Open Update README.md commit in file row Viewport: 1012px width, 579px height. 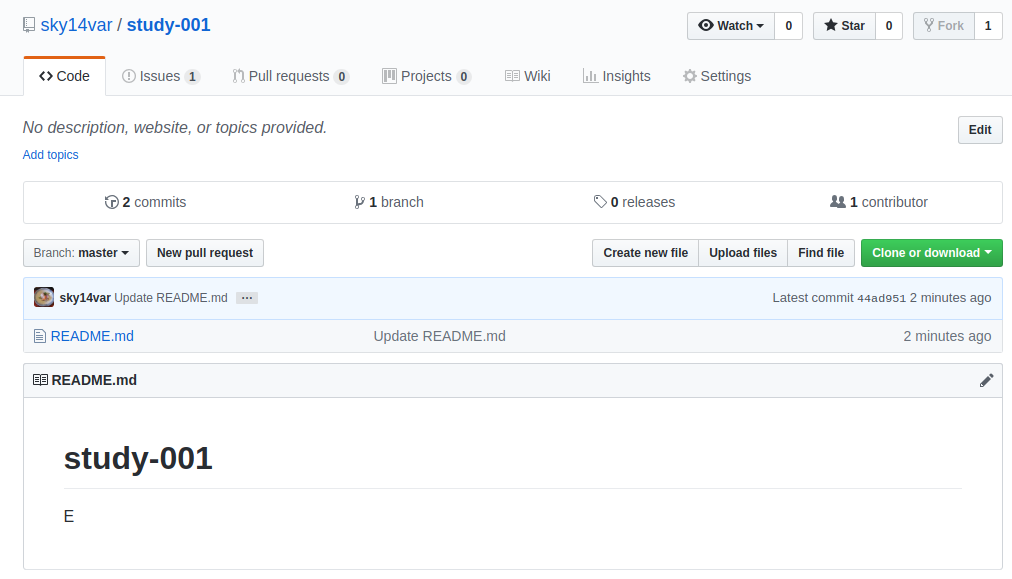pos(440,336)
